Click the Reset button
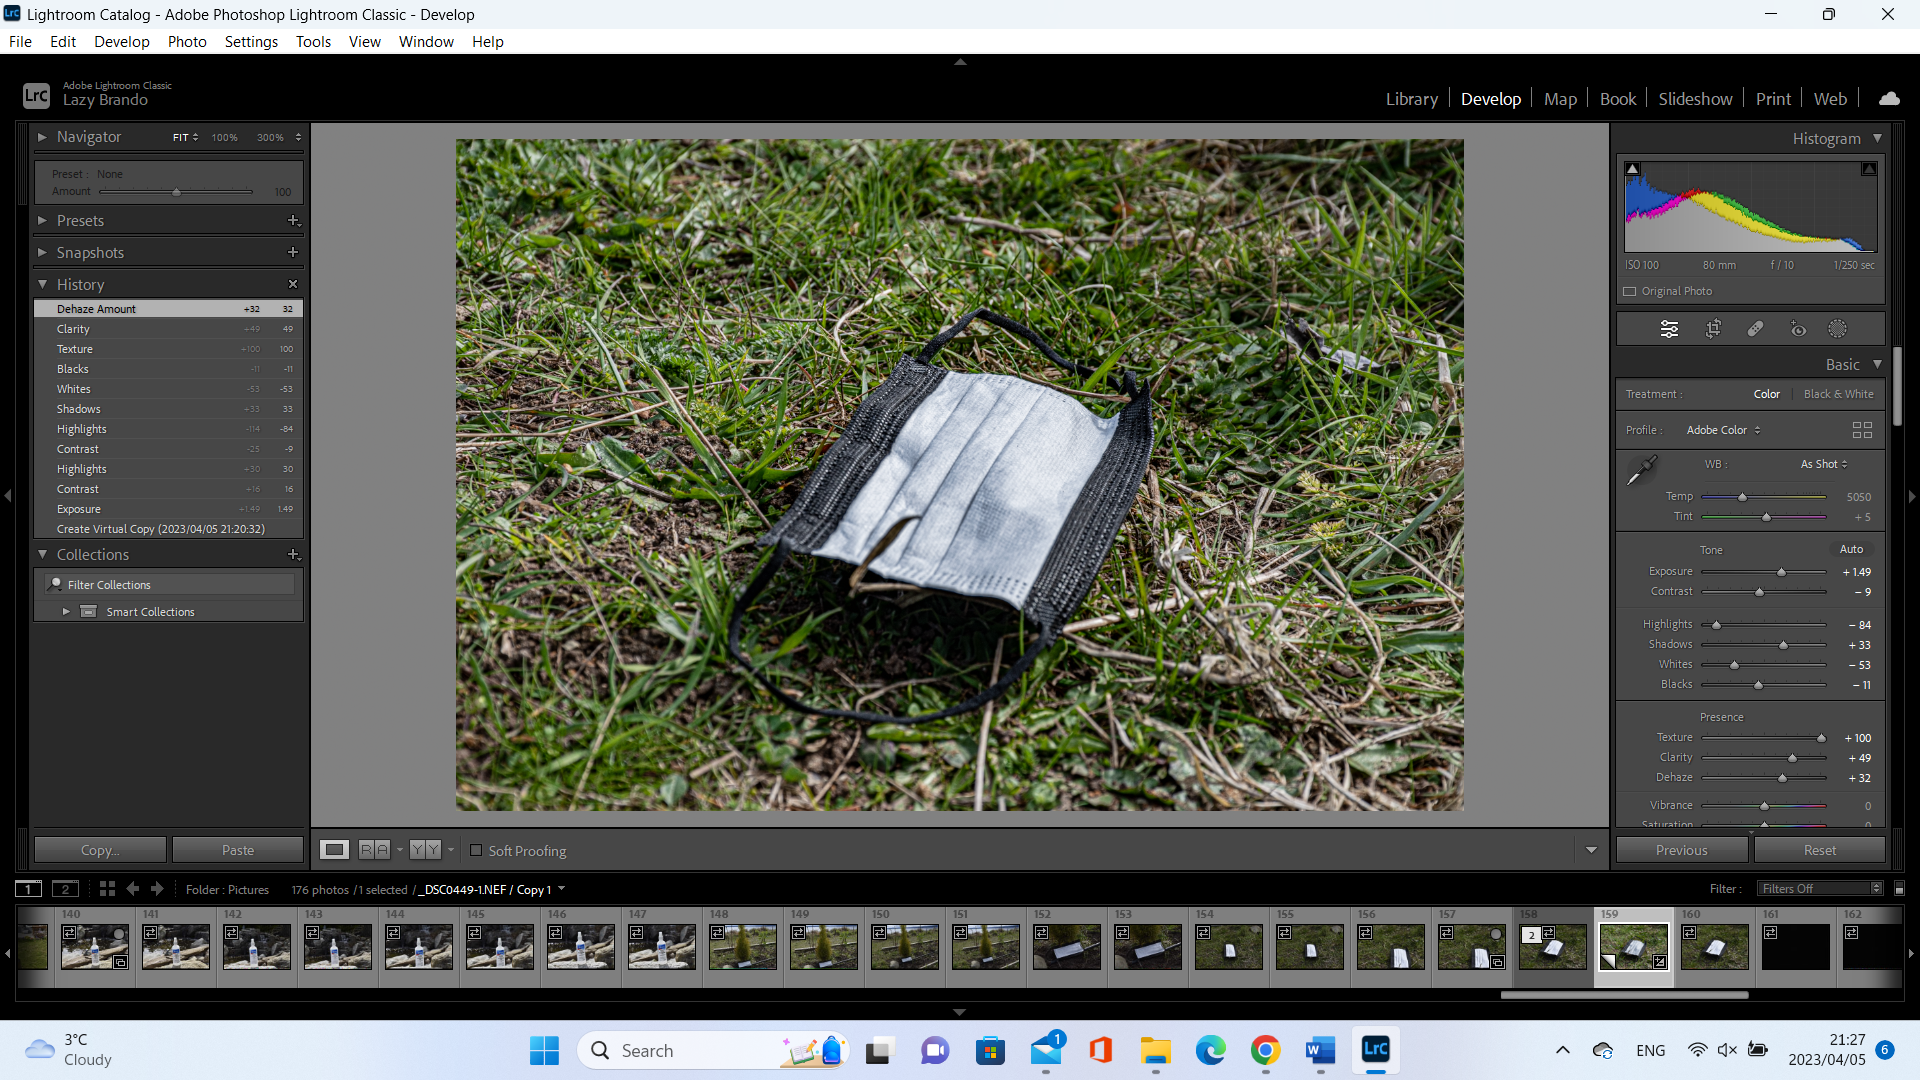 tap(1819, 850)
